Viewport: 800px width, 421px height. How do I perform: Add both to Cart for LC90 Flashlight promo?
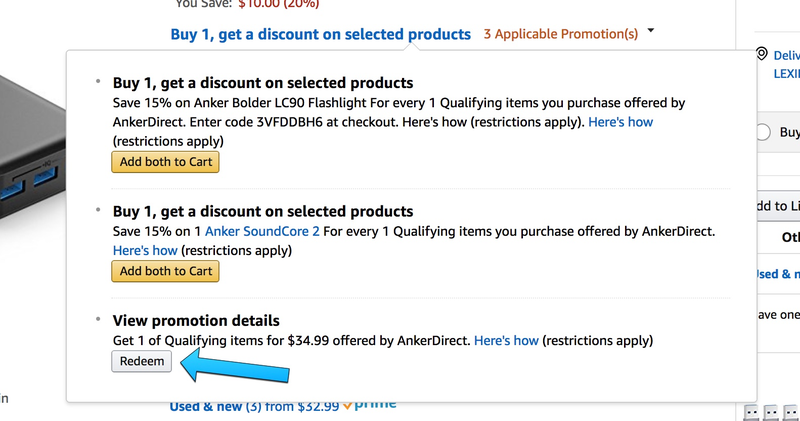pos(165,162)
